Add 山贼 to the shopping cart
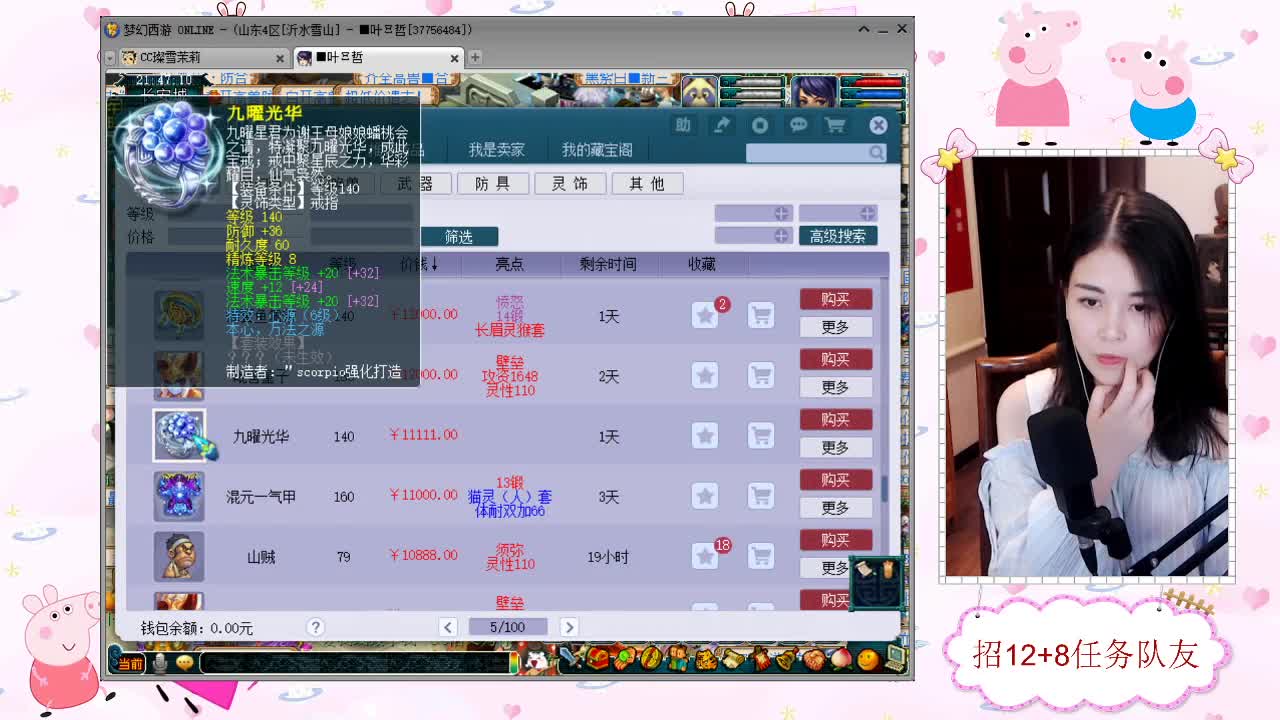 tap(761, 556)
